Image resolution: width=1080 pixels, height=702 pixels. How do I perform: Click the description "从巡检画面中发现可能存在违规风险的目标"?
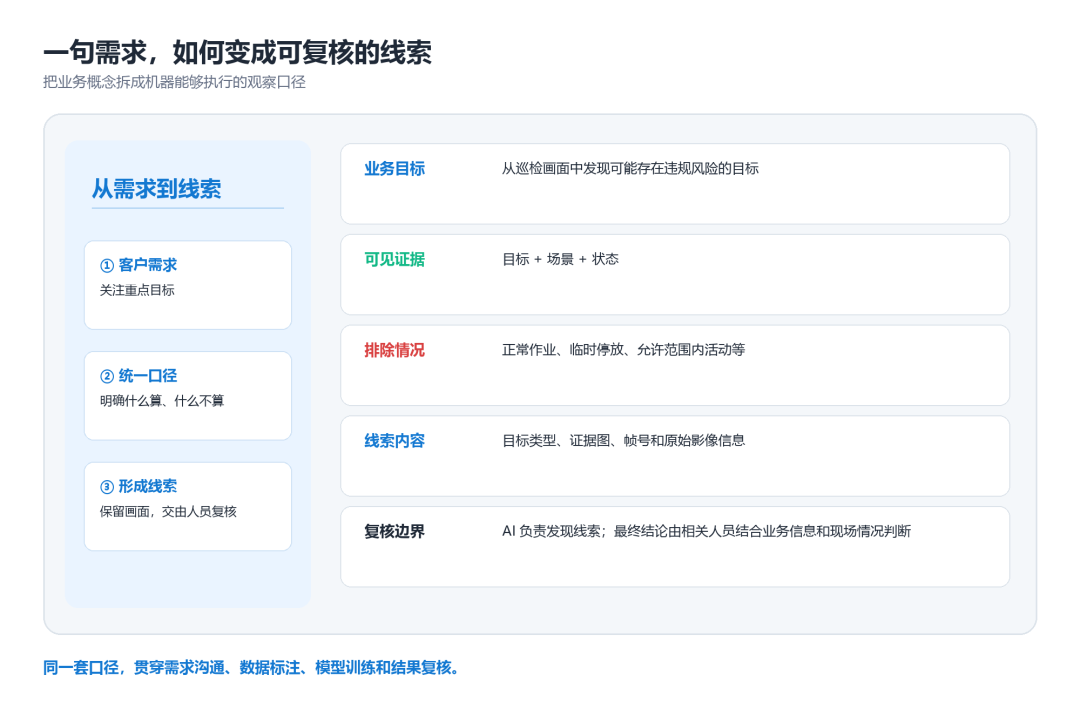pos(630,168)
